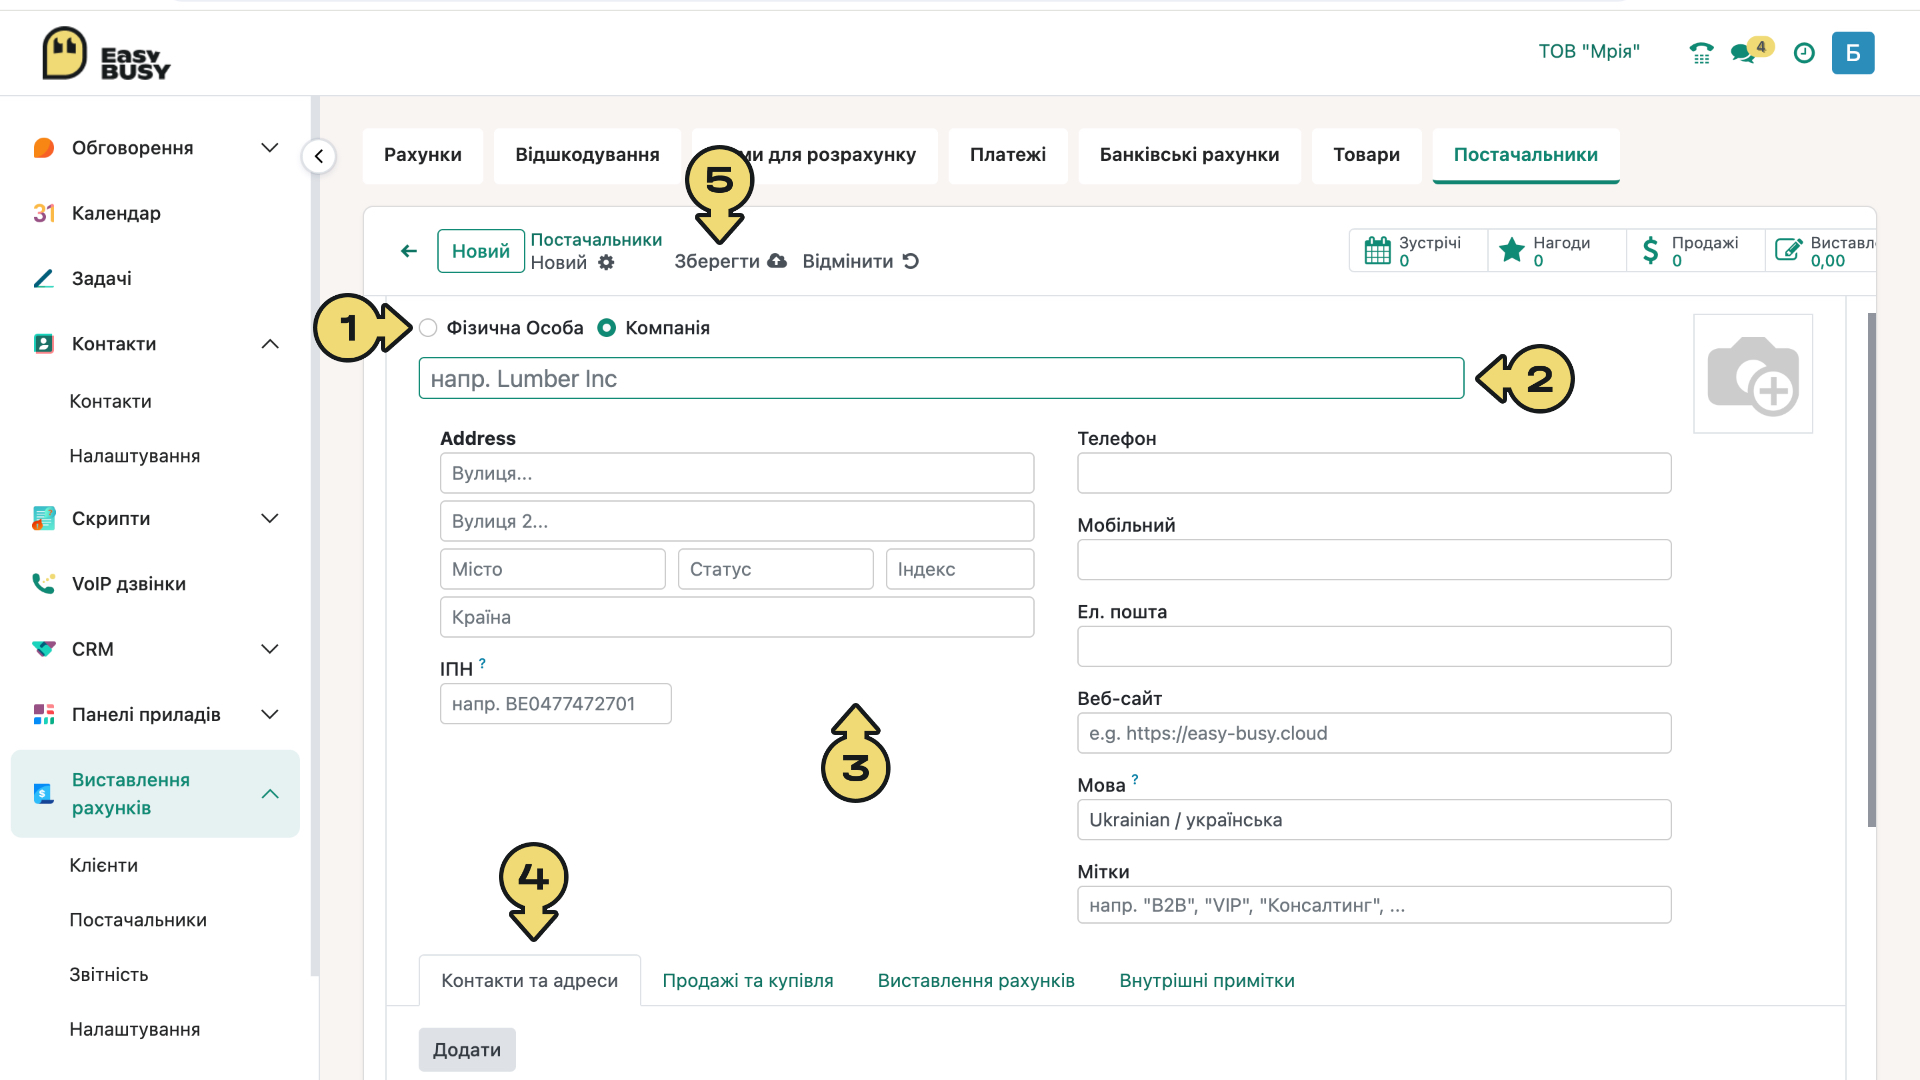Open the Внутрішні примітки tab
The width and height of the screenshot is (1920, 1080).
point(1207,981)
